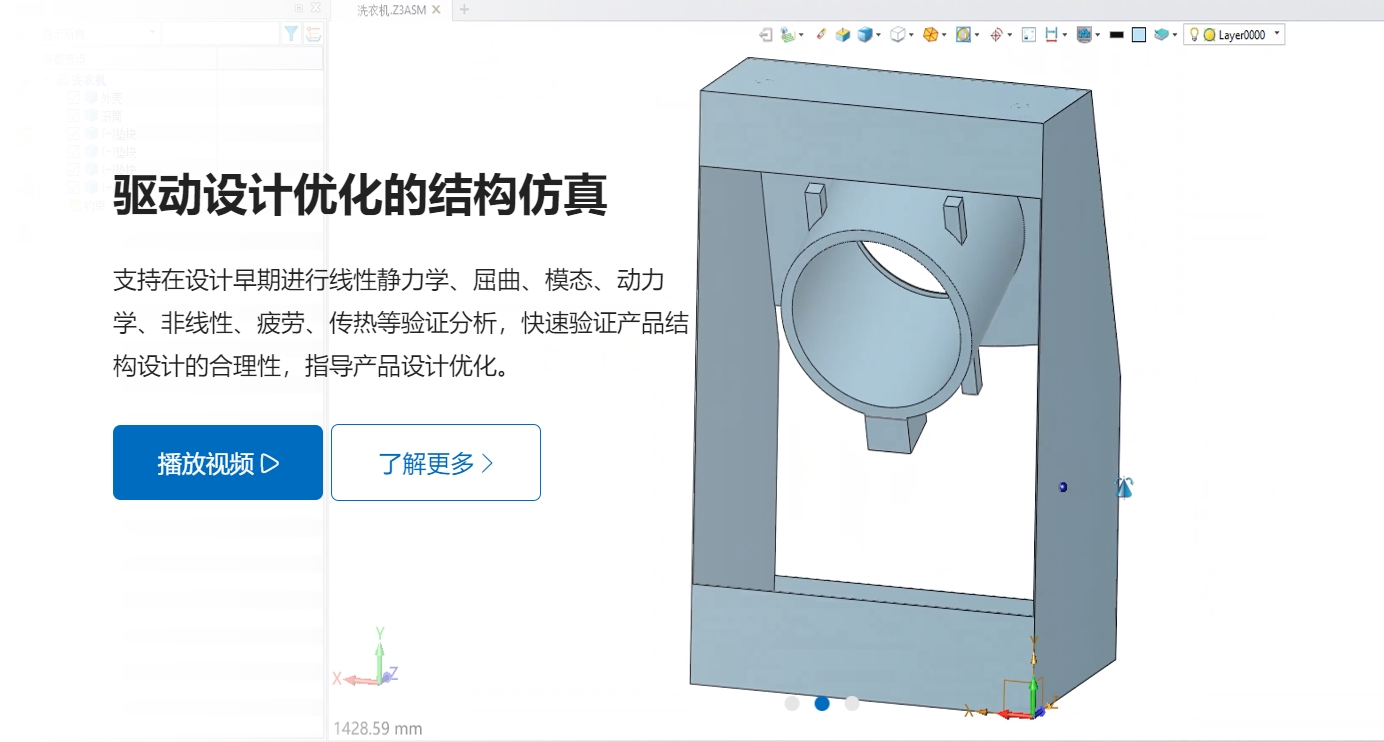The height and width of the screenshot is (742, 1384).
Task: Select the shaded display mode icon
Action: [x=865, y=34]
